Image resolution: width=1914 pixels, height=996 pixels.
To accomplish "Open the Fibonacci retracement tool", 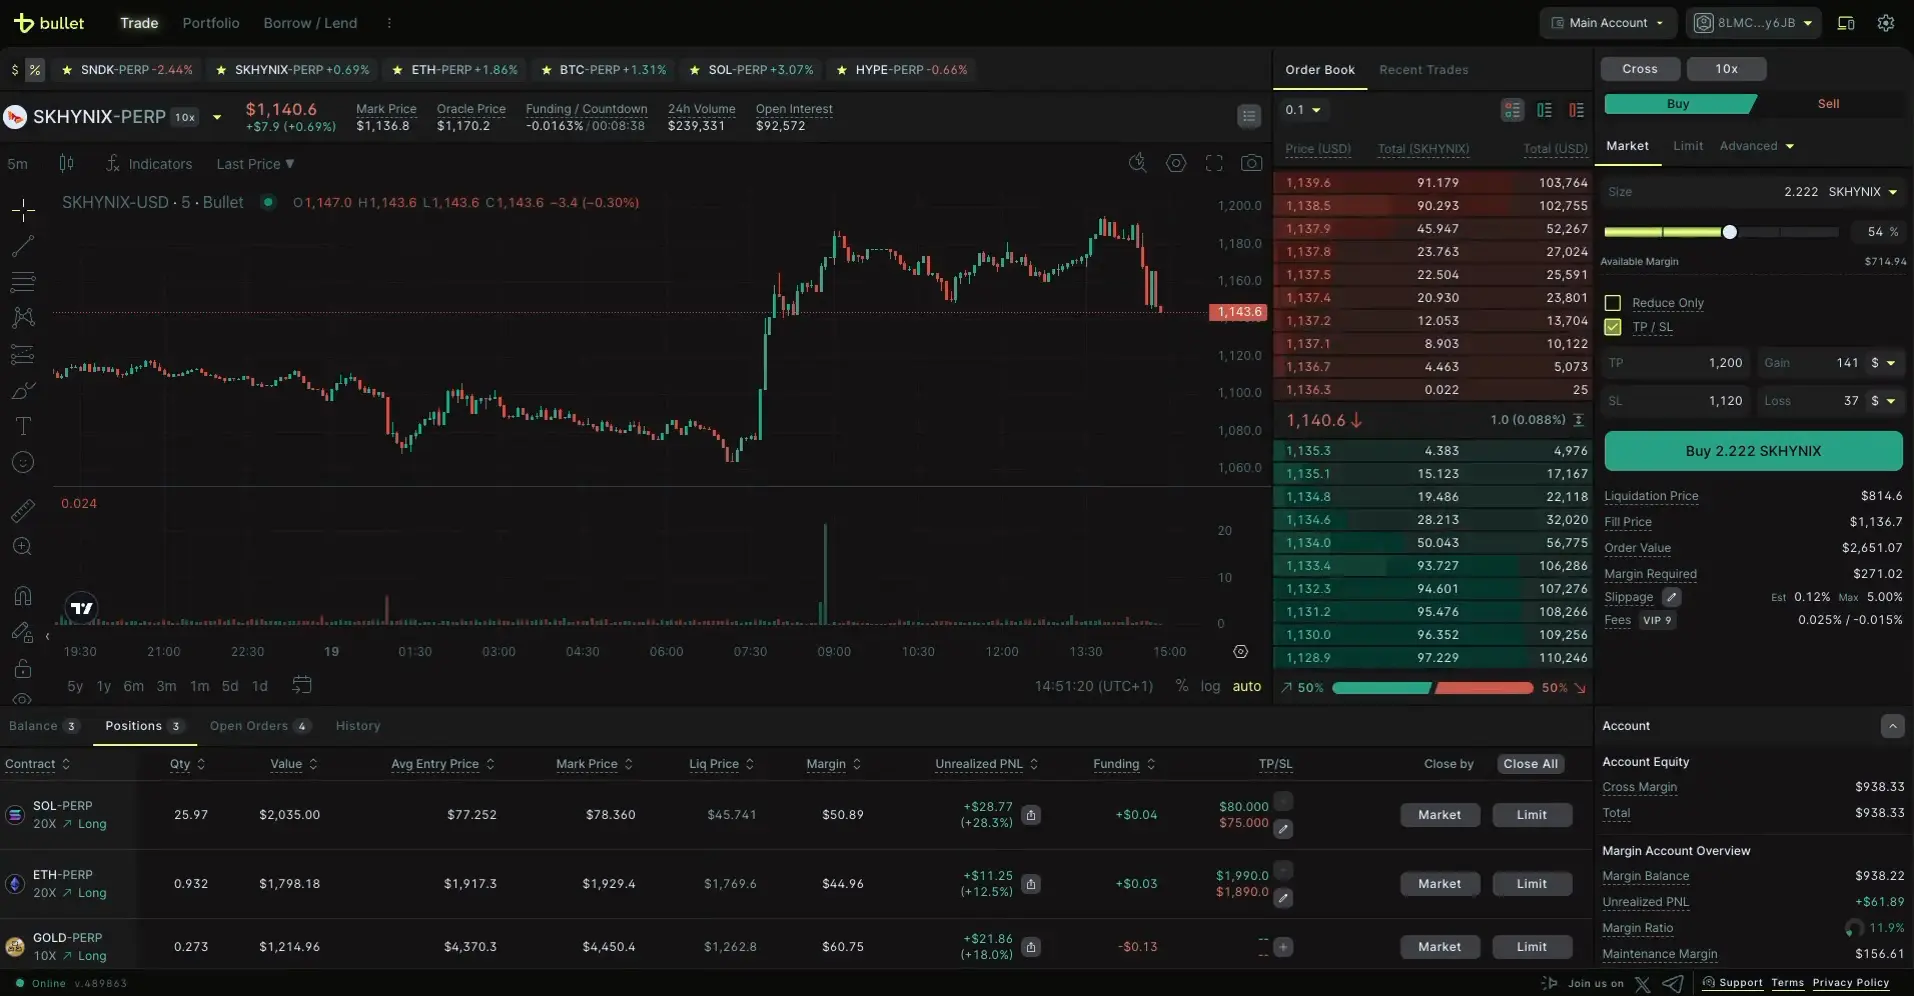I will [23, 281].
